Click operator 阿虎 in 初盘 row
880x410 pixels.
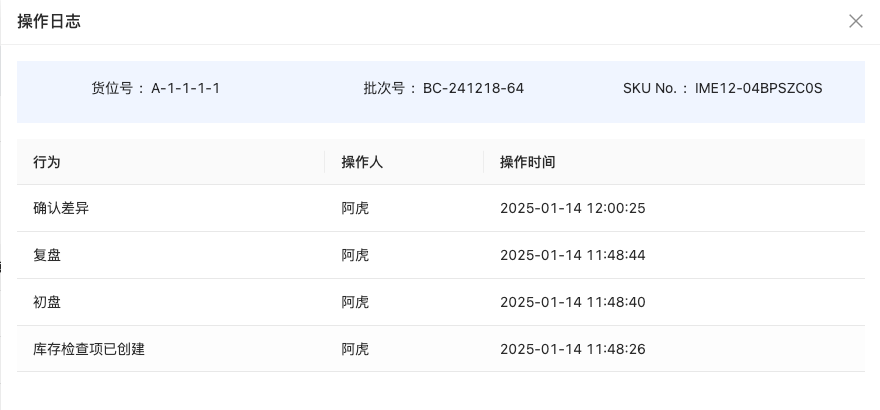(355, 302)
